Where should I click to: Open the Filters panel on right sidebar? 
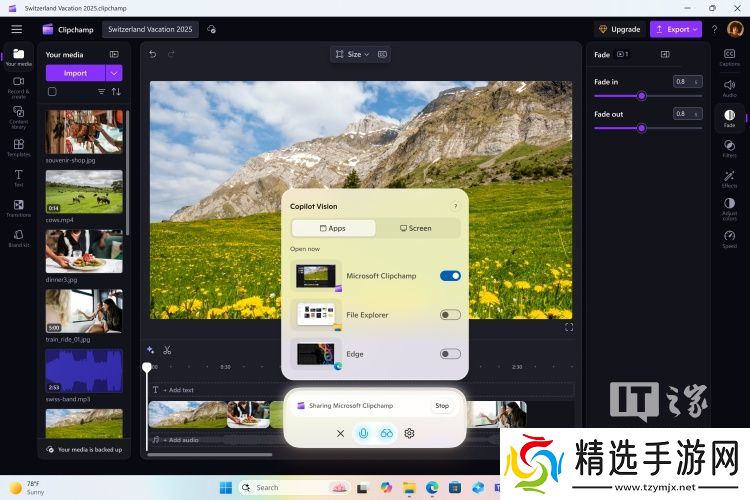pyautogui.click(x=729, y=147)
